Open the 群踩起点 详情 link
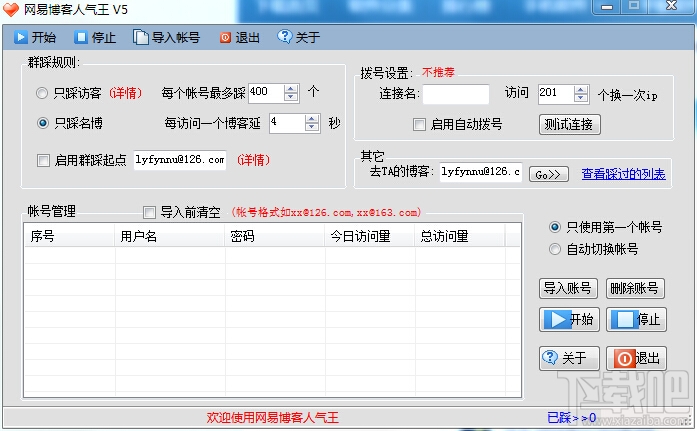Viewport: 697px width, 431px height. pos(253,160)
